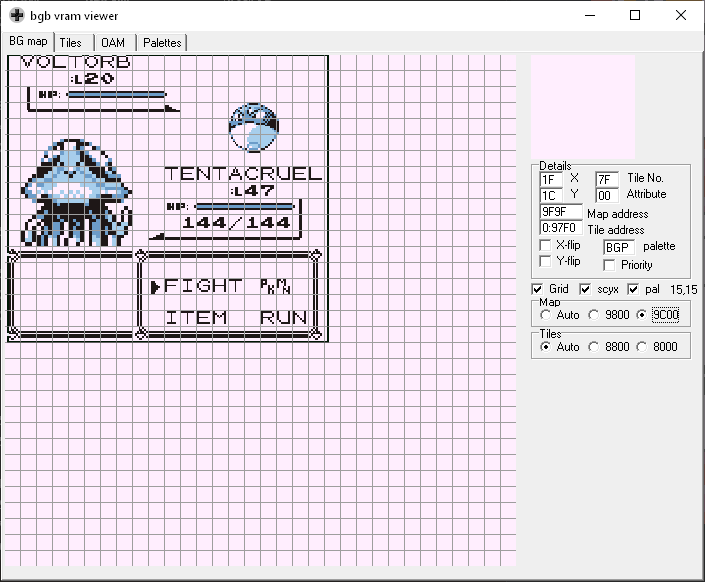The height and width of the screenshot is (582, 705).
Task: Select 9C00 map radio button
Action: click(642, 315)
